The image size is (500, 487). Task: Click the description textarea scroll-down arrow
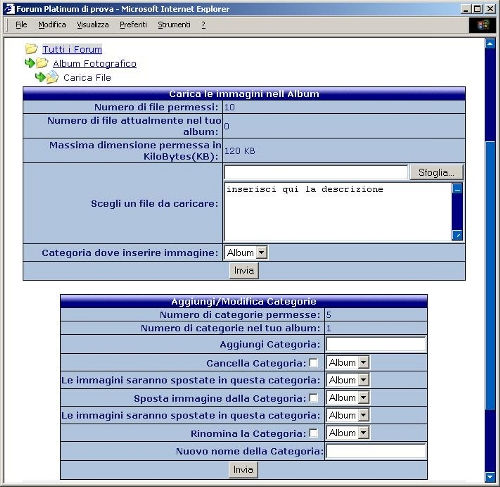click(x=457, y=235)
